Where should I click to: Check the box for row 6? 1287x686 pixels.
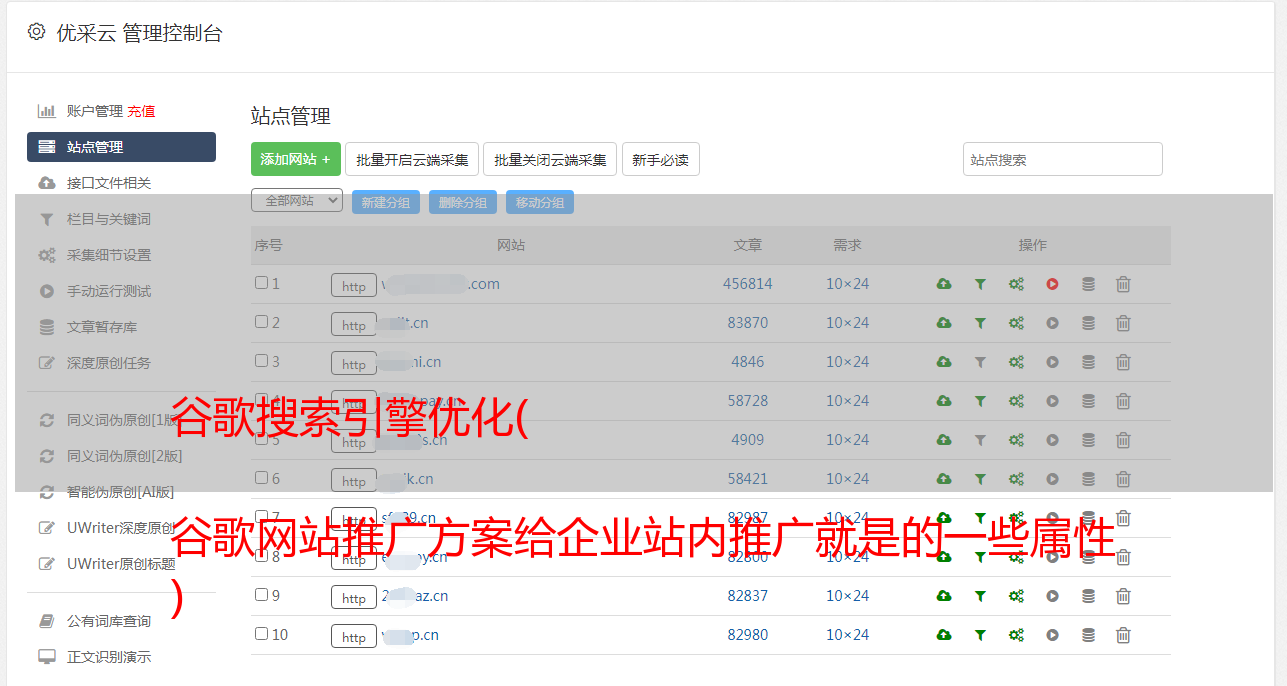(x=261, y=478)
